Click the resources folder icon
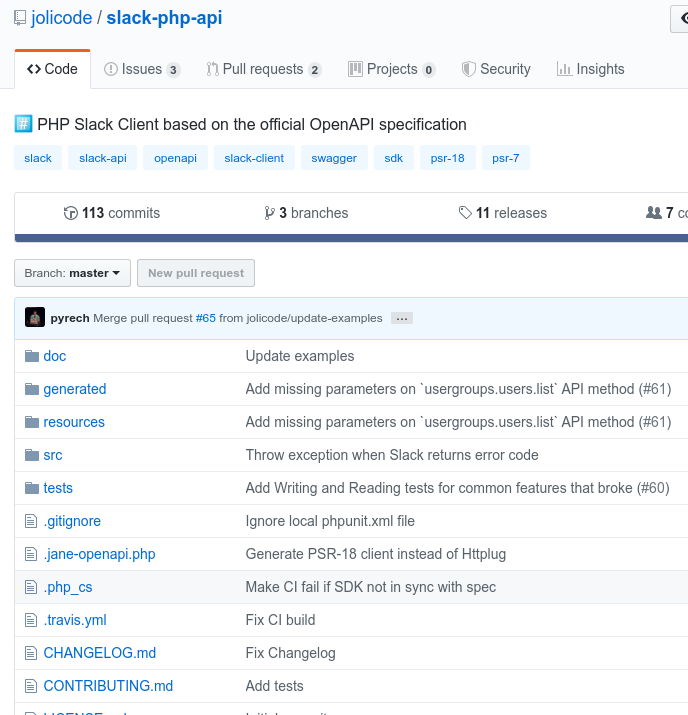The width and height of the screenshot is (688, 715). coord(31,422)
